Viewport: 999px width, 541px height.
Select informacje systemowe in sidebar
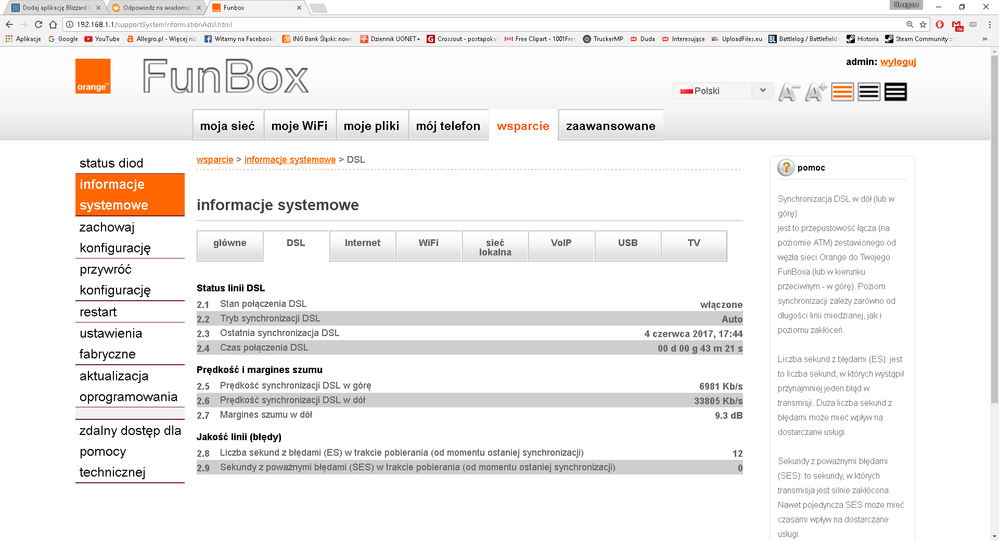(x=130, y=194)
